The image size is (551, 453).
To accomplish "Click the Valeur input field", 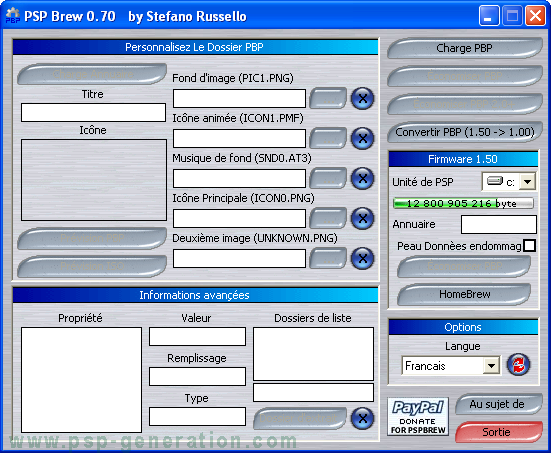I will [x=197, y=337].
